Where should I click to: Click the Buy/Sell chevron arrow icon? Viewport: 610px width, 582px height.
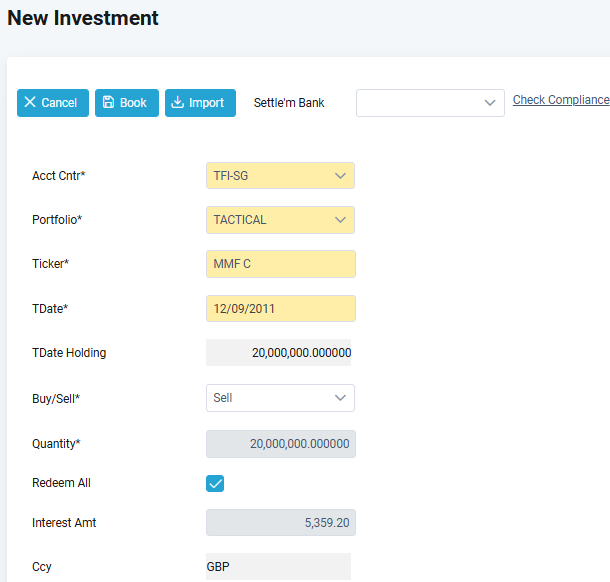click(x=340, y=398)
